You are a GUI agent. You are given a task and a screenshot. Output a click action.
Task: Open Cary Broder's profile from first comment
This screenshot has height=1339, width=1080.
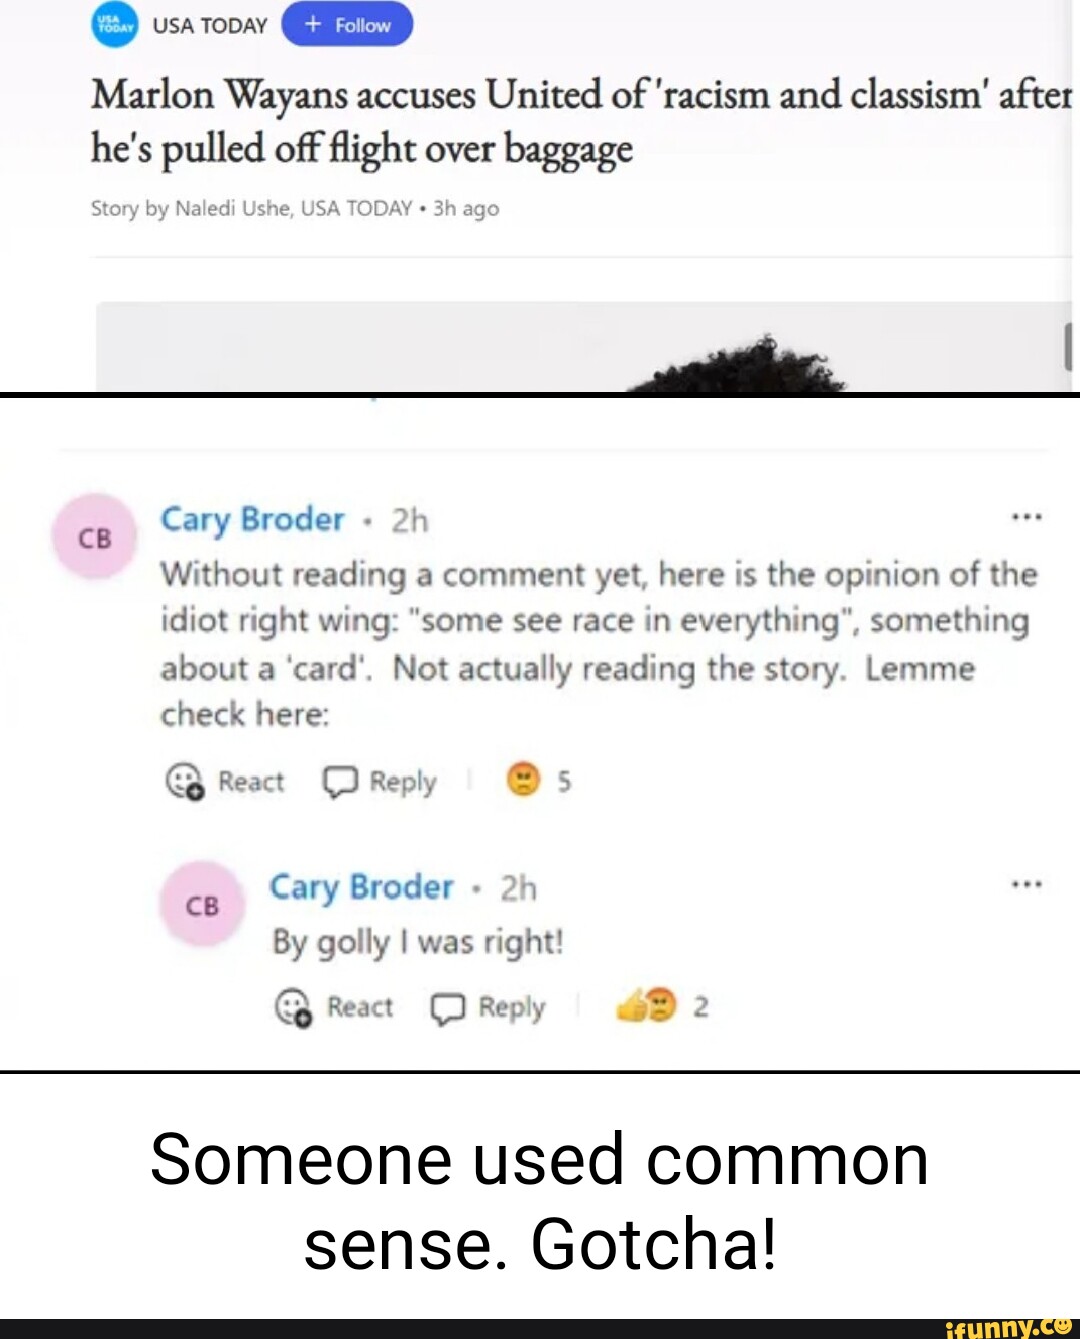click(252, 519)
